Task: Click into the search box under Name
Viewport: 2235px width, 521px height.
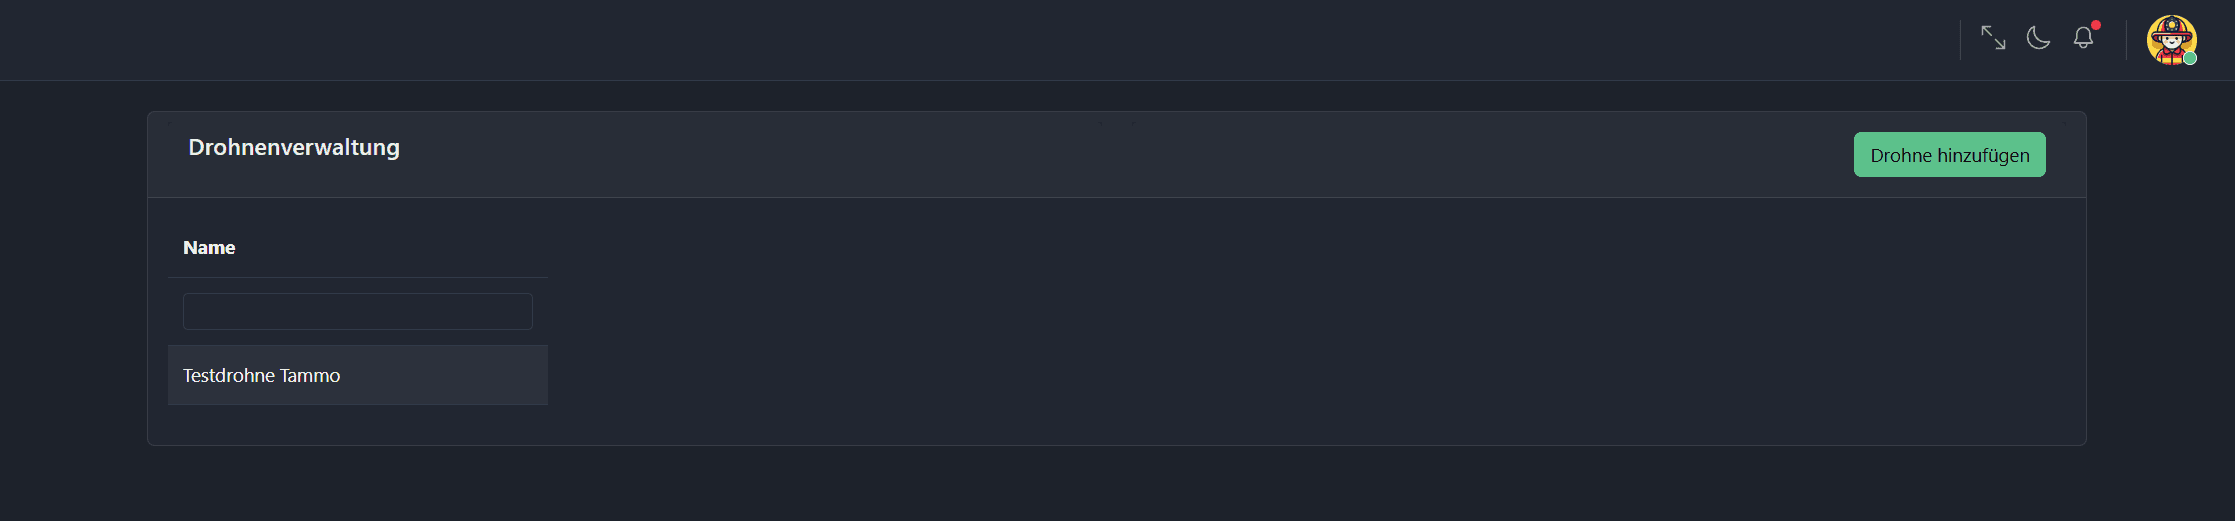Action: coord(357,311)
